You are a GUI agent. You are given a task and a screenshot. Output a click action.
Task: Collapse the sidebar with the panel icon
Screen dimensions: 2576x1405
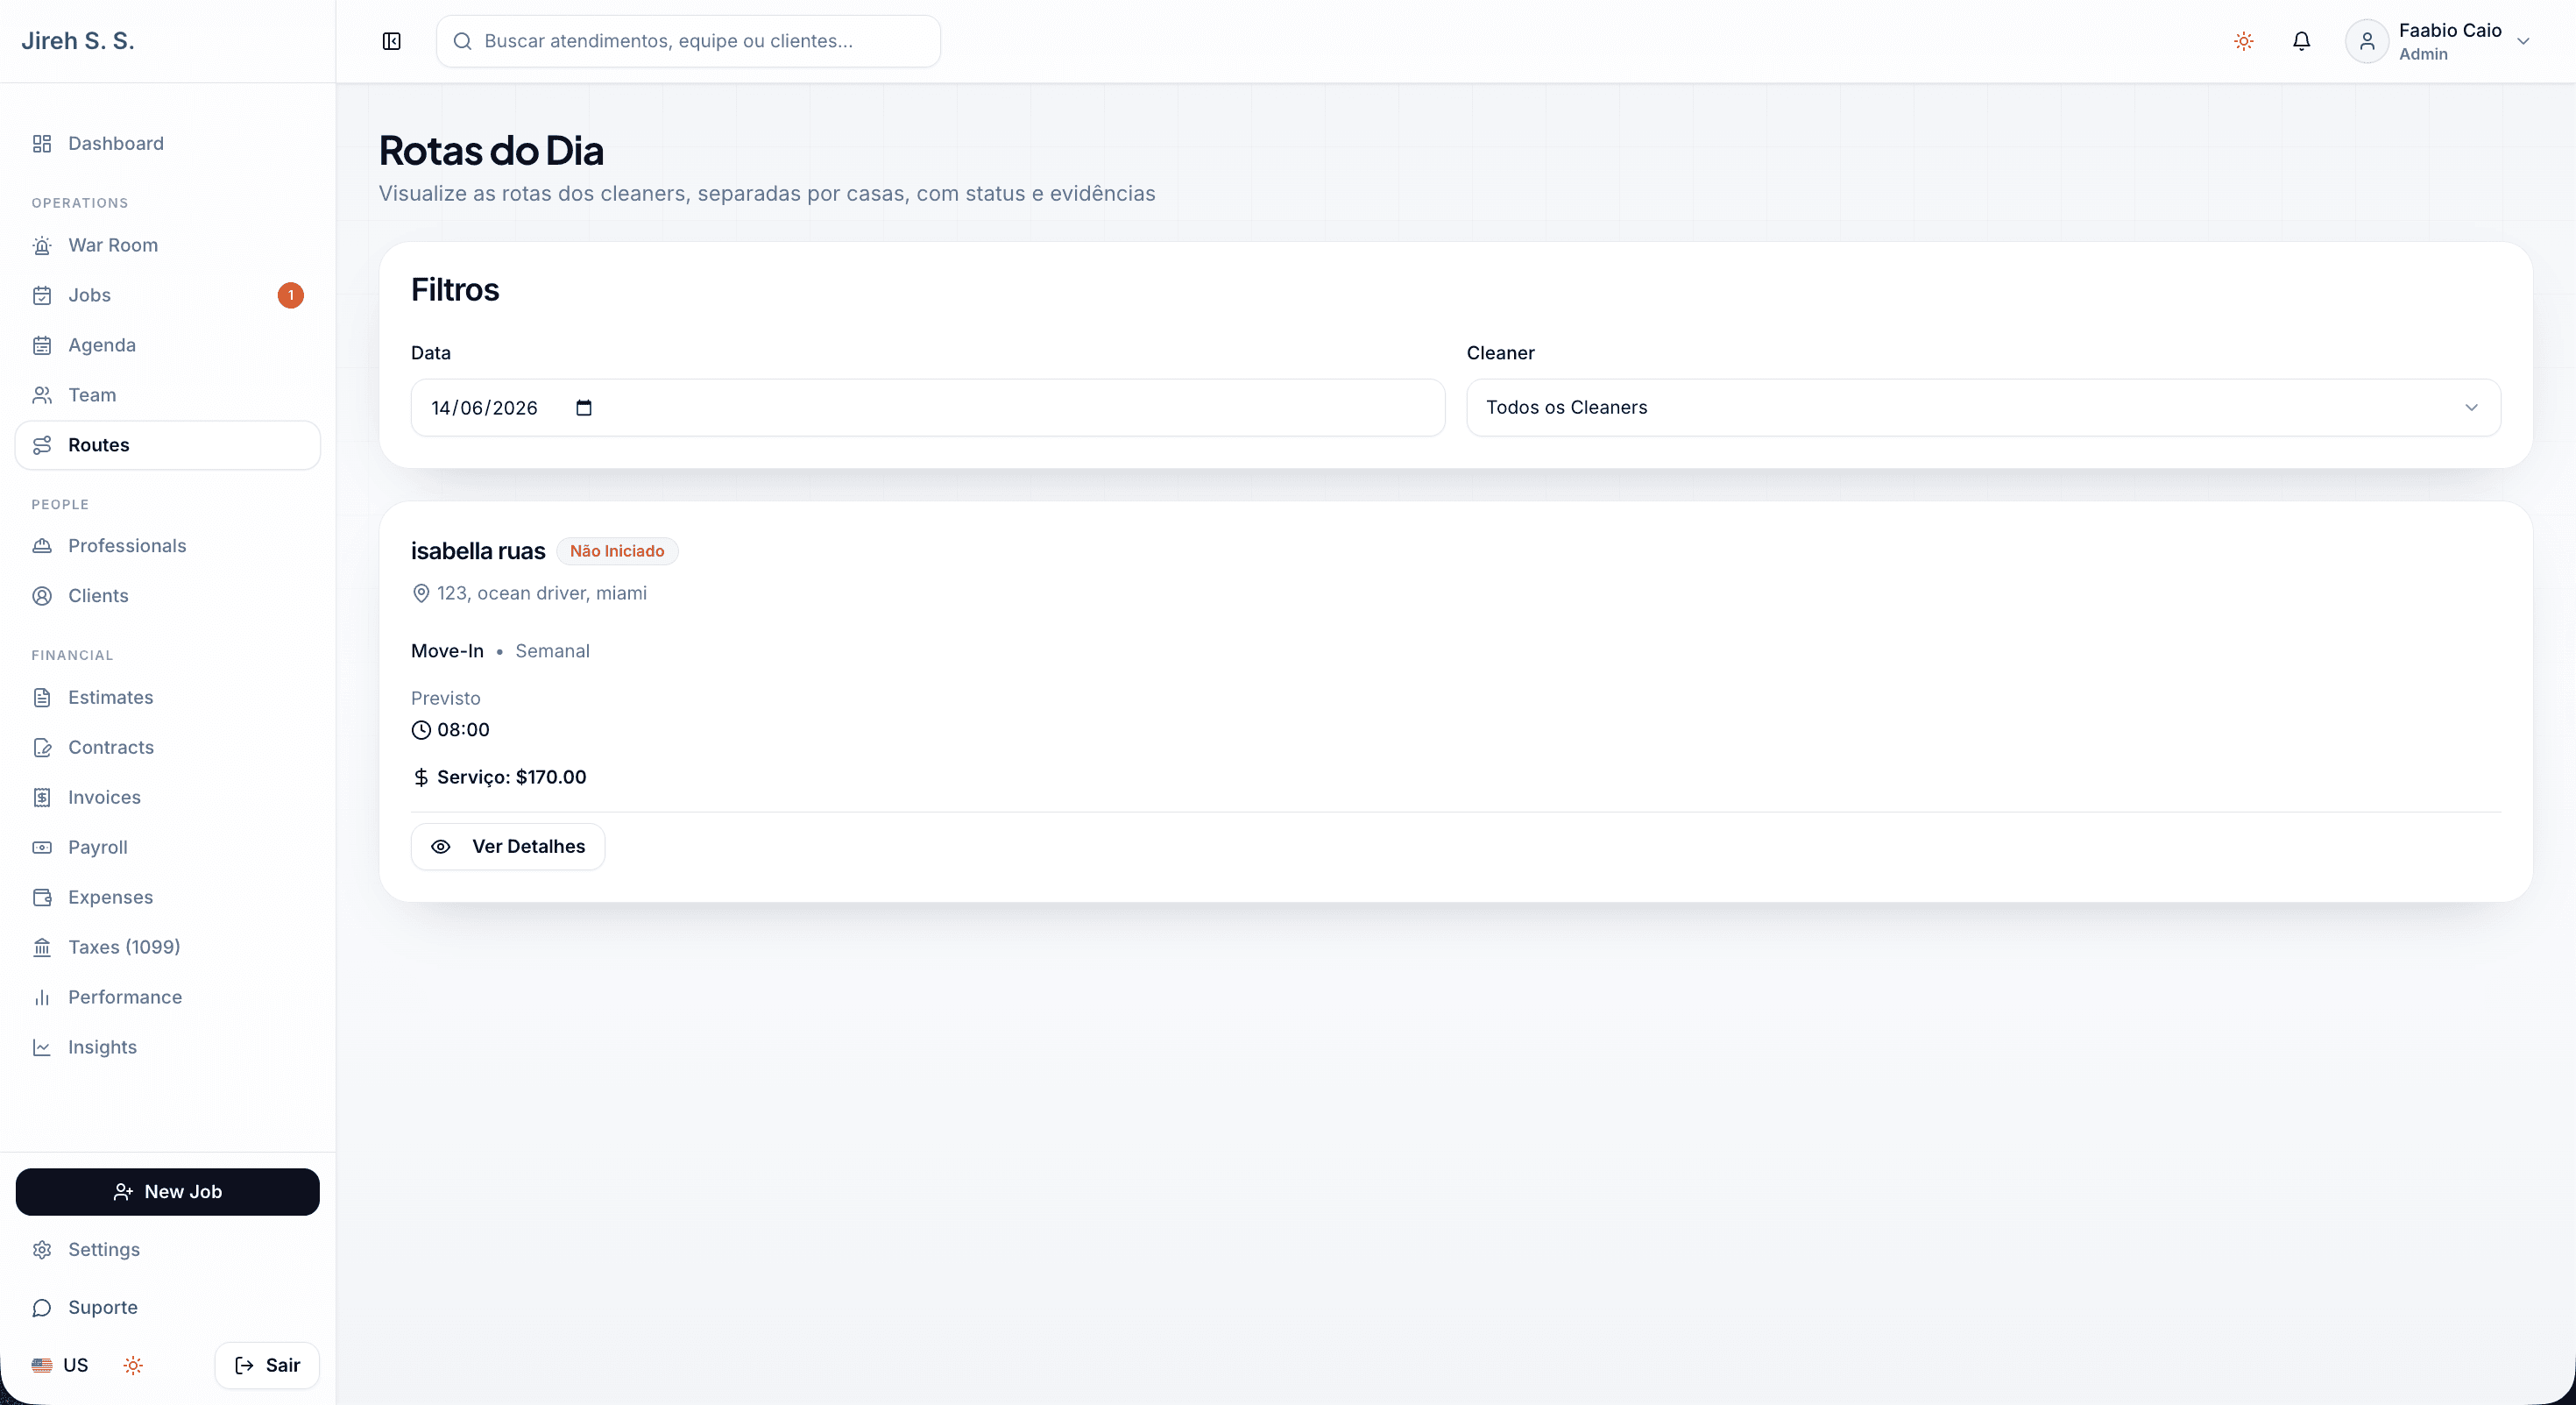click(392, 41)
